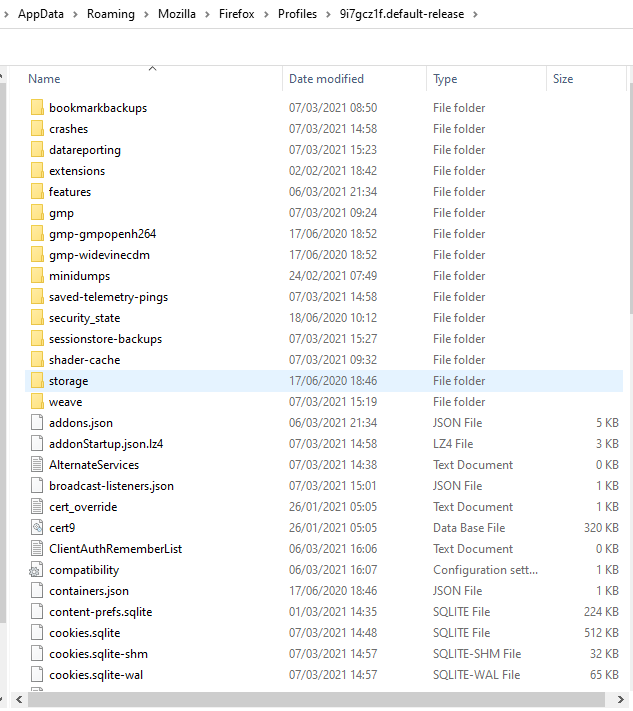Click the extensions folder icon
The width and height of the screenshot is (633, 711).
click(37, 170)
